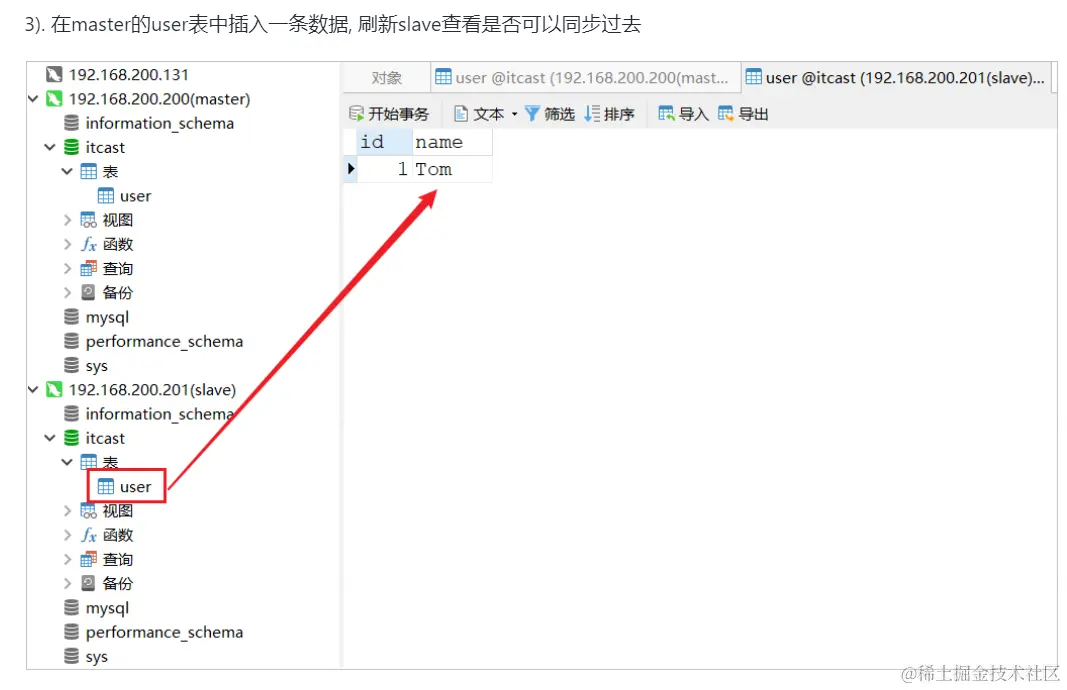This screenshot has width=1067, height=690.
Task: Click the 导出 export button
Action: tap(743, 114)
